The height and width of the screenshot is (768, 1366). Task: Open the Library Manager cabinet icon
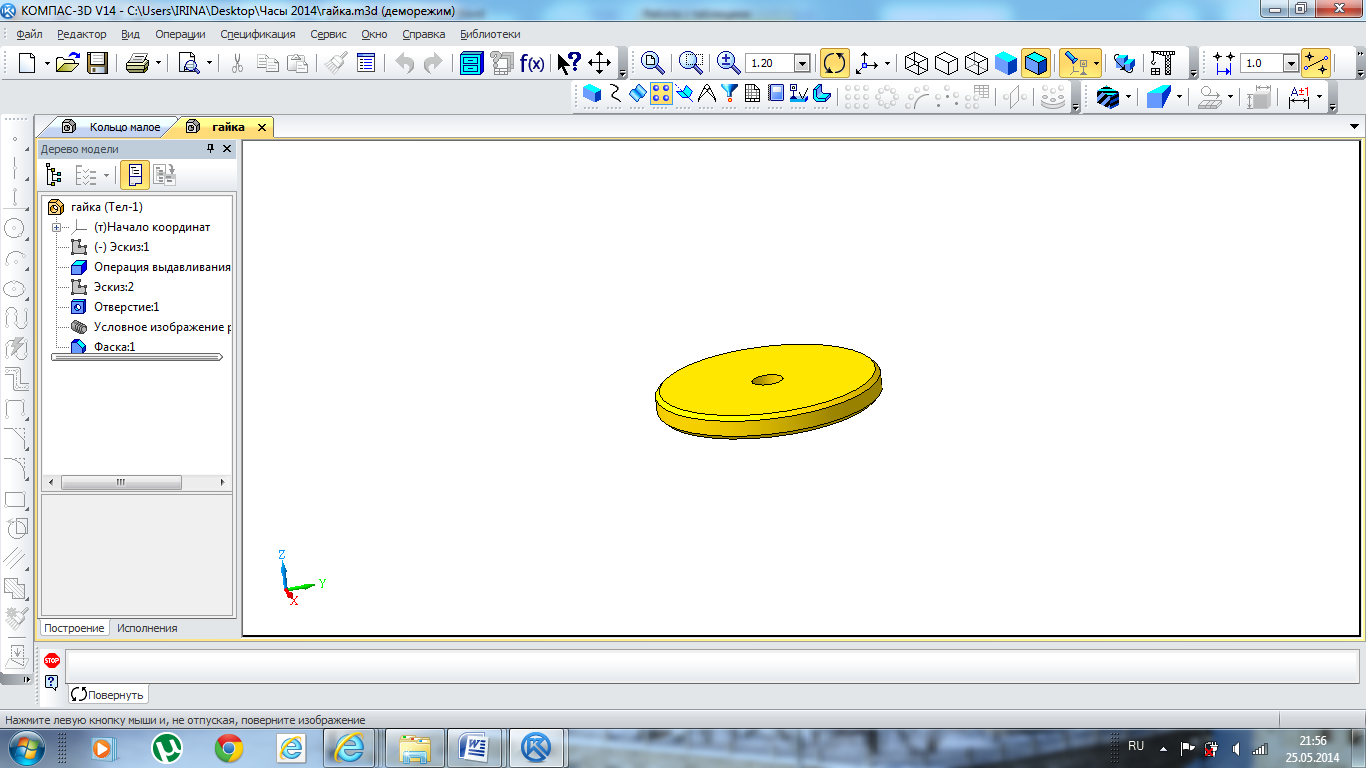click(x=471, y=63)
